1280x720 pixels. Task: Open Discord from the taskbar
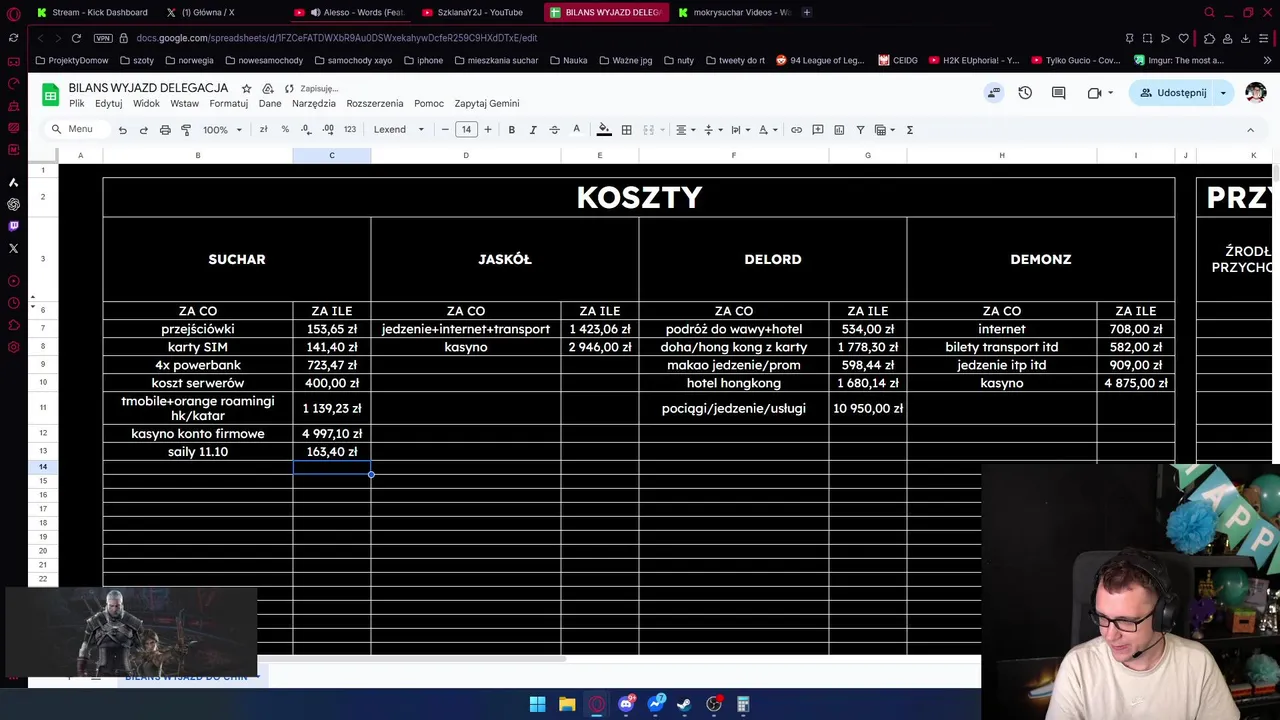(626, 704)
